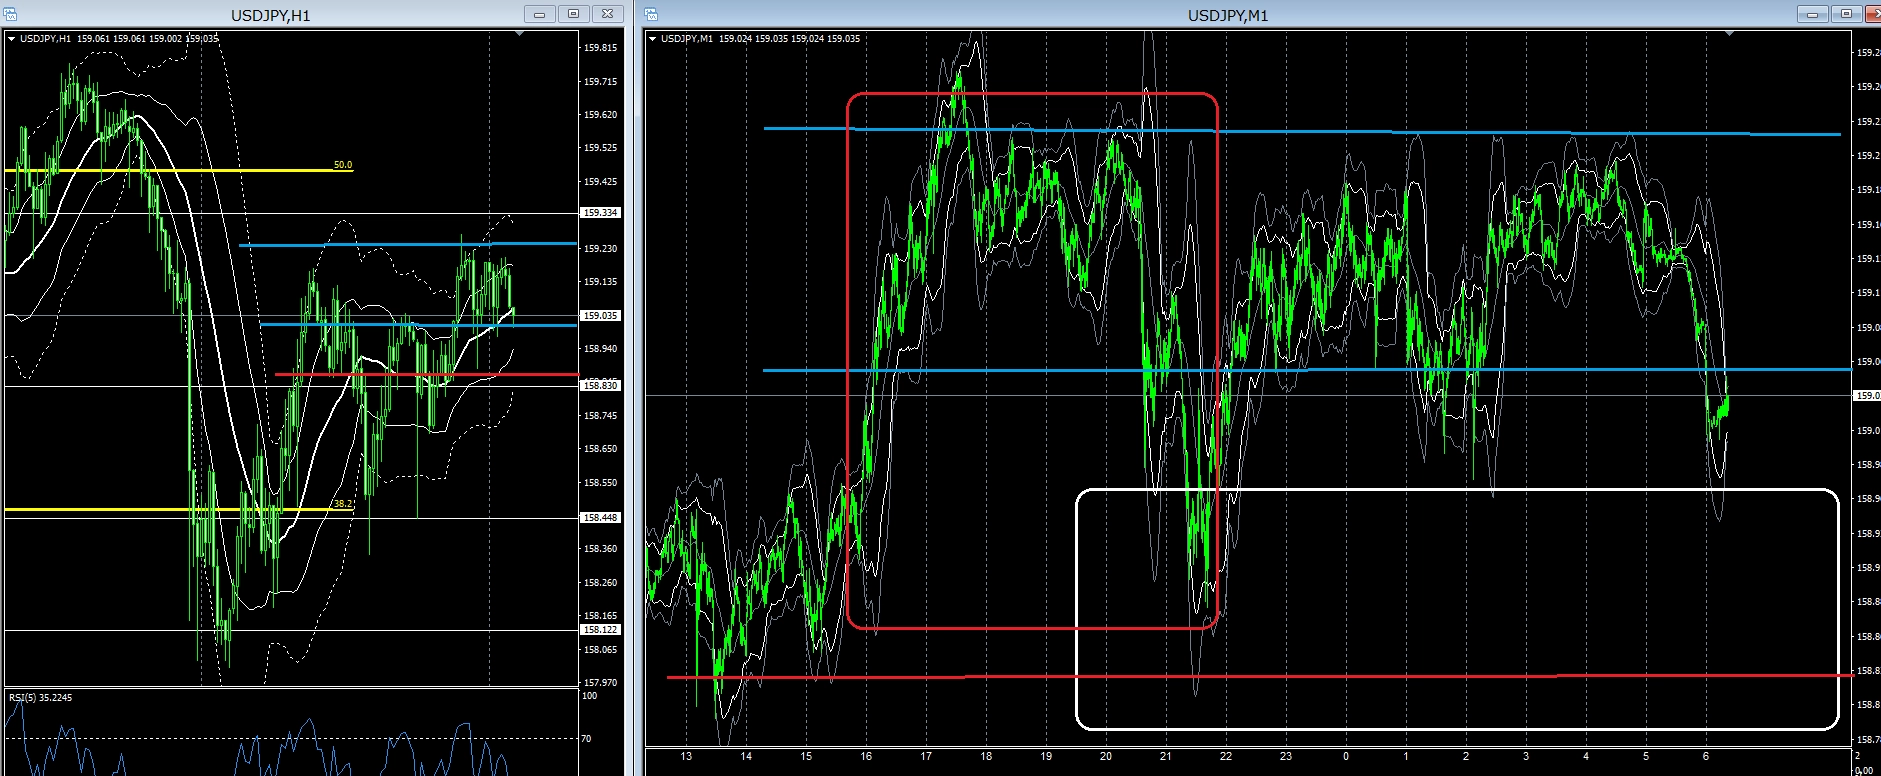1881x776 pixels.
Task: Click the 23 hour label on the M1 time axis
Action: pos(1286,757)
